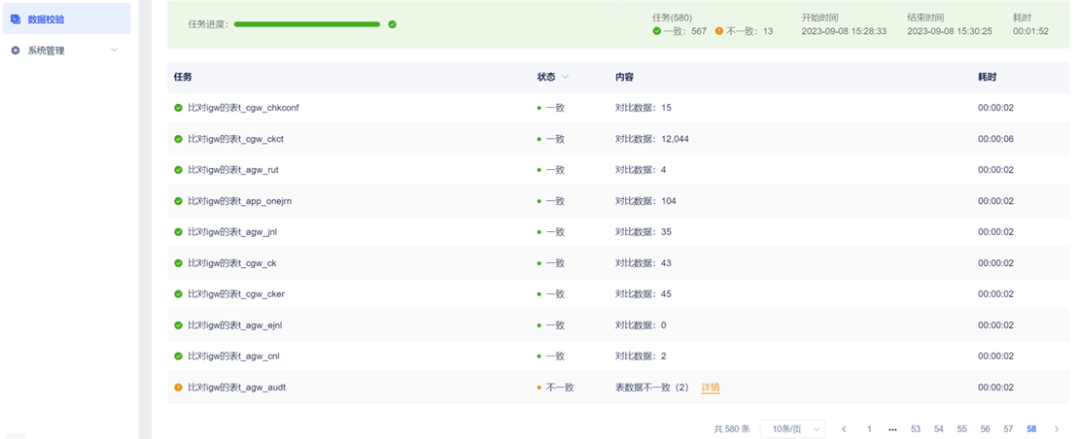Go to page 55
This screenshot has width=1080, height=439.
coord(962,429)
